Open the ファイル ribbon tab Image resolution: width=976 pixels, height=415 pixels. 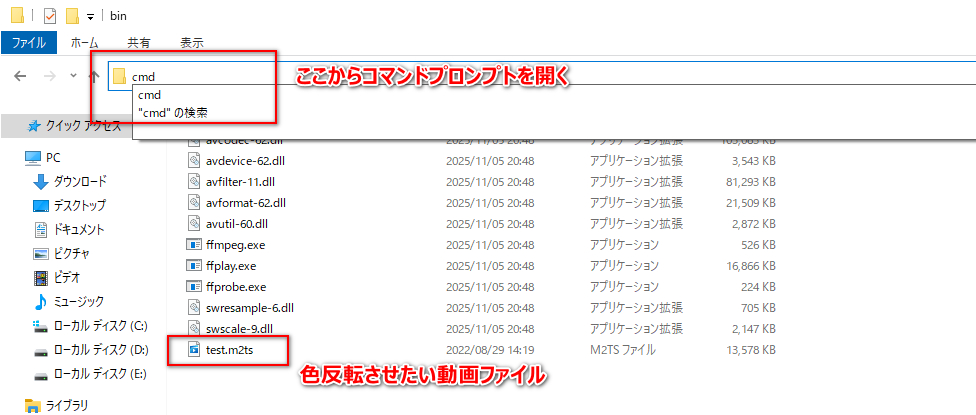pyautogui.click(x=29, y=43)
